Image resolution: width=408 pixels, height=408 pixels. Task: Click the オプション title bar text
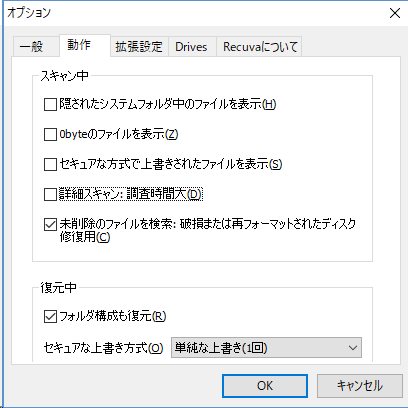(29, 13)
